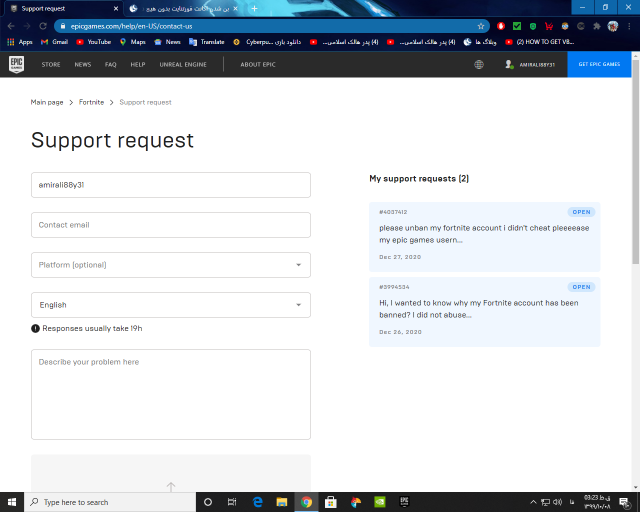Open the HELP menu item
The image size is (640, 512).
tap(138, 65)
